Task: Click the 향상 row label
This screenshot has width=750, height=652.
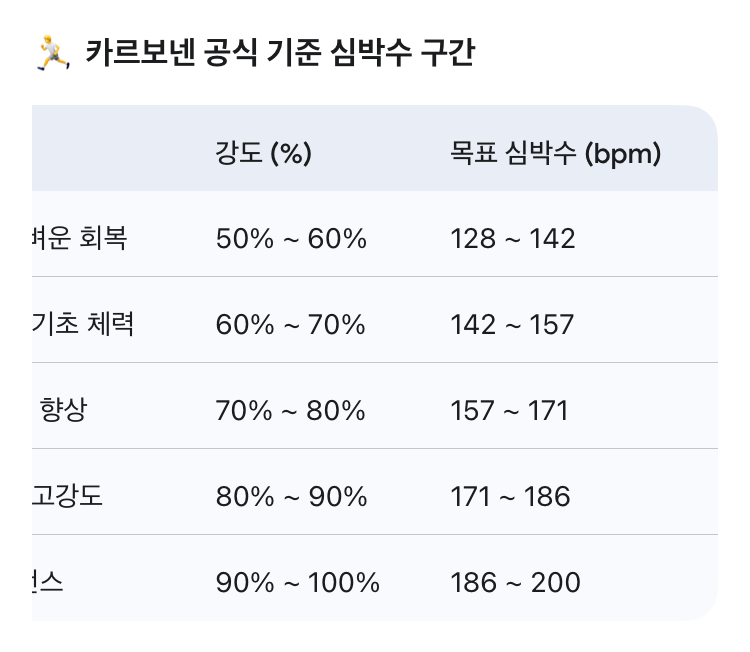Action: click(x=62, y=411)
